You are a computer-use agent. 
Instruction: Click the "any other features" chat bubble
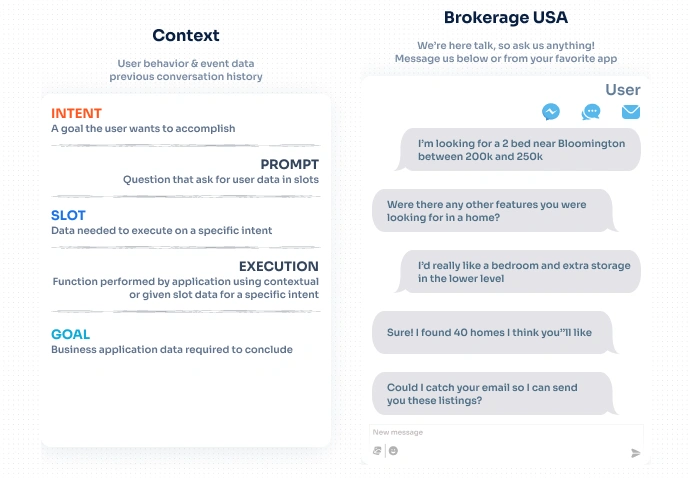coord(486,211)
